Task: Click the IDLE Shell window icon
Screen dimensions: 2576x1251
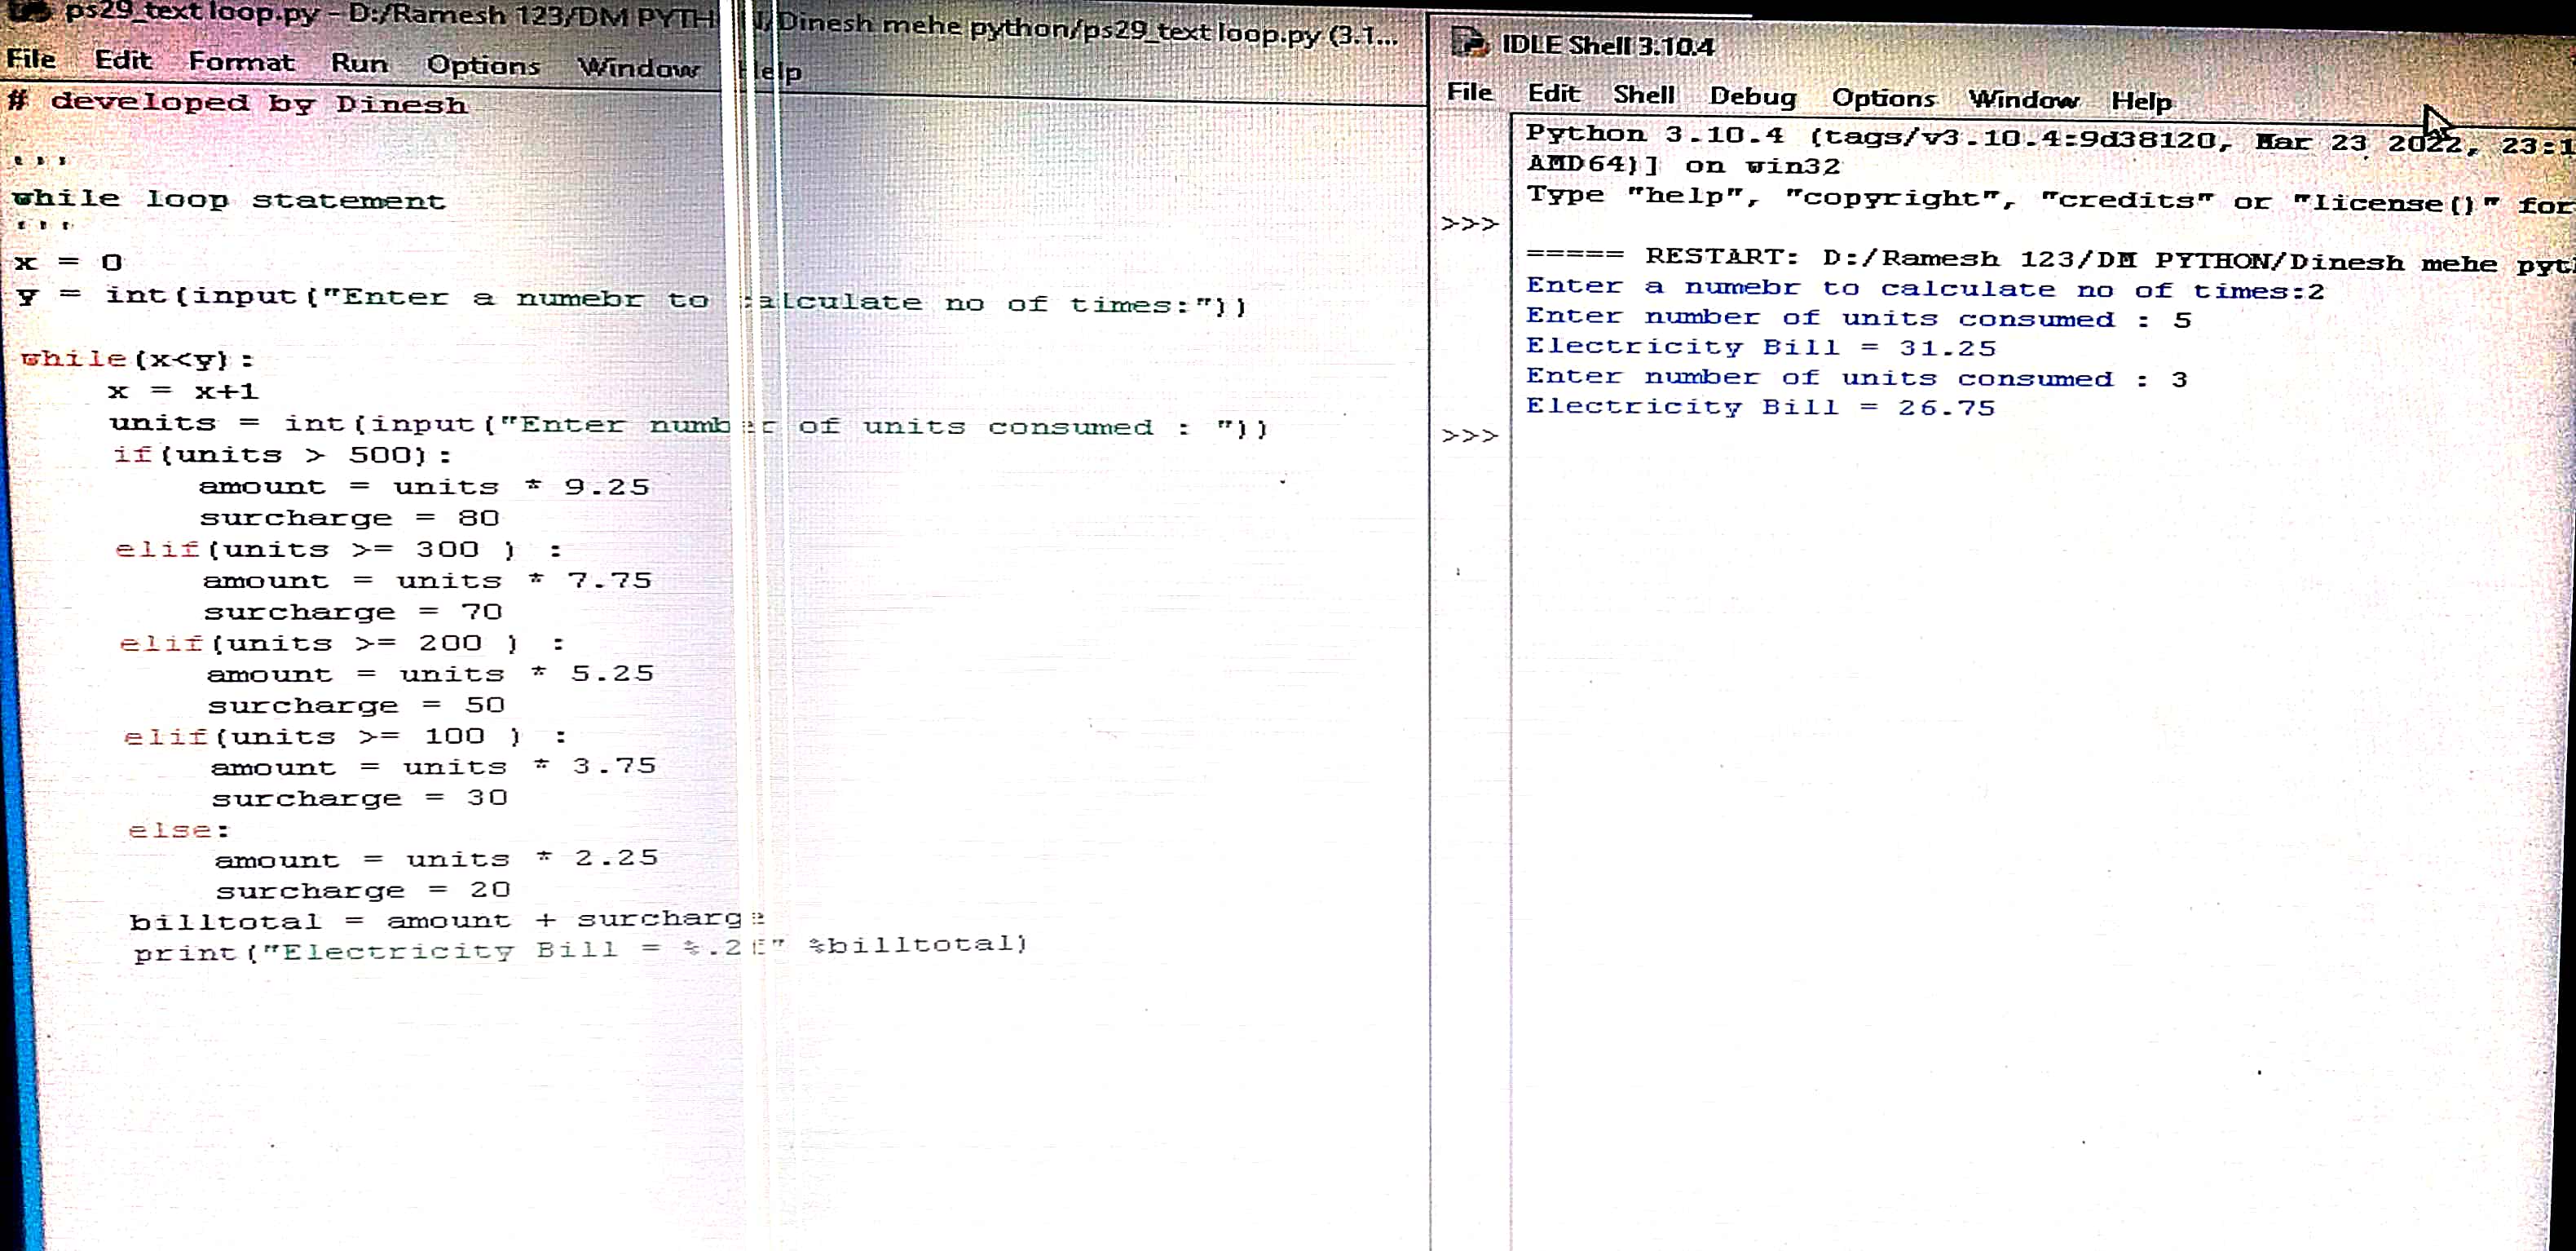Action: click(1468, 43)
